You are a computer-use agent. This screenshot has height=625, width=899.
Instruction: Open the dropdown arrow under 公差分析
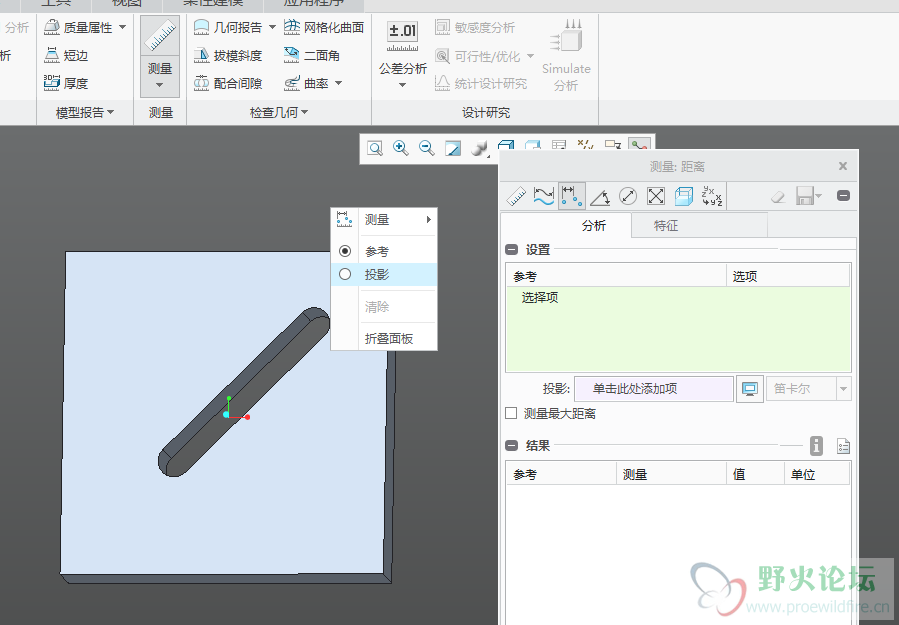402,85
